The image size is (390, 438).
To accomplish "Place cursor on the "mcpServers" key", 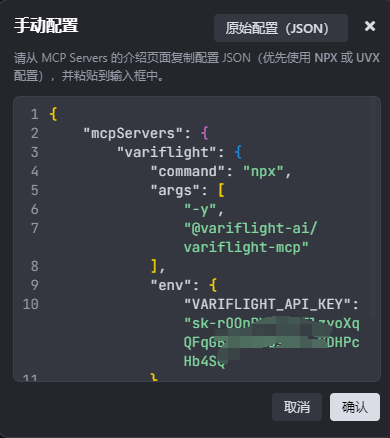I will (133, 133).
